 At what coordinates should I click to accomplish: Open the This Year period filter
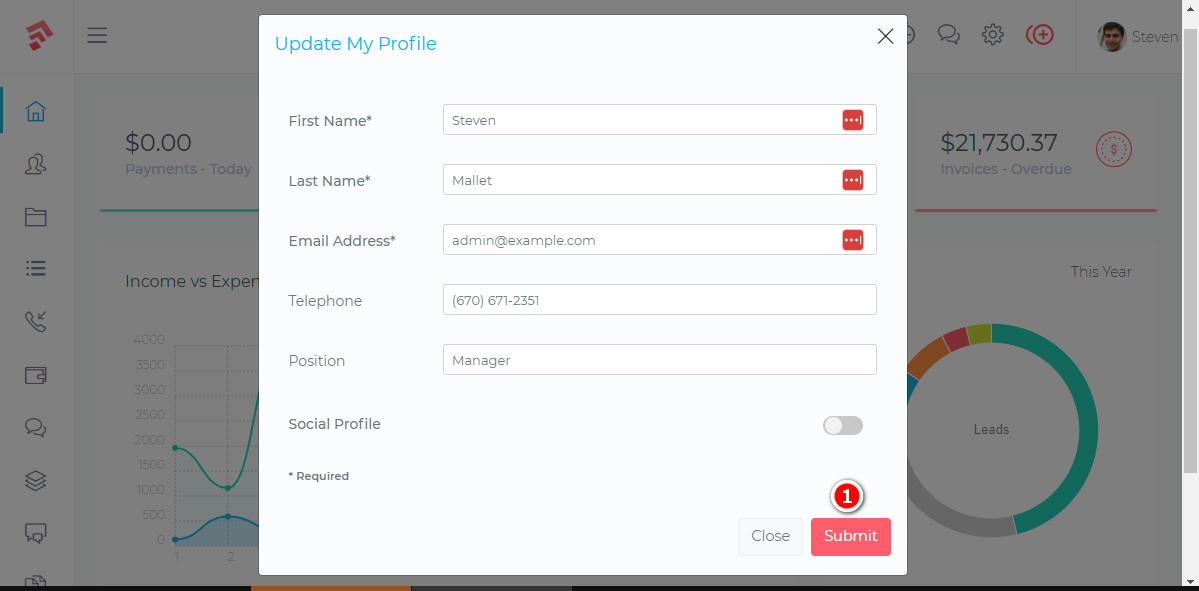click(1100, 272)
